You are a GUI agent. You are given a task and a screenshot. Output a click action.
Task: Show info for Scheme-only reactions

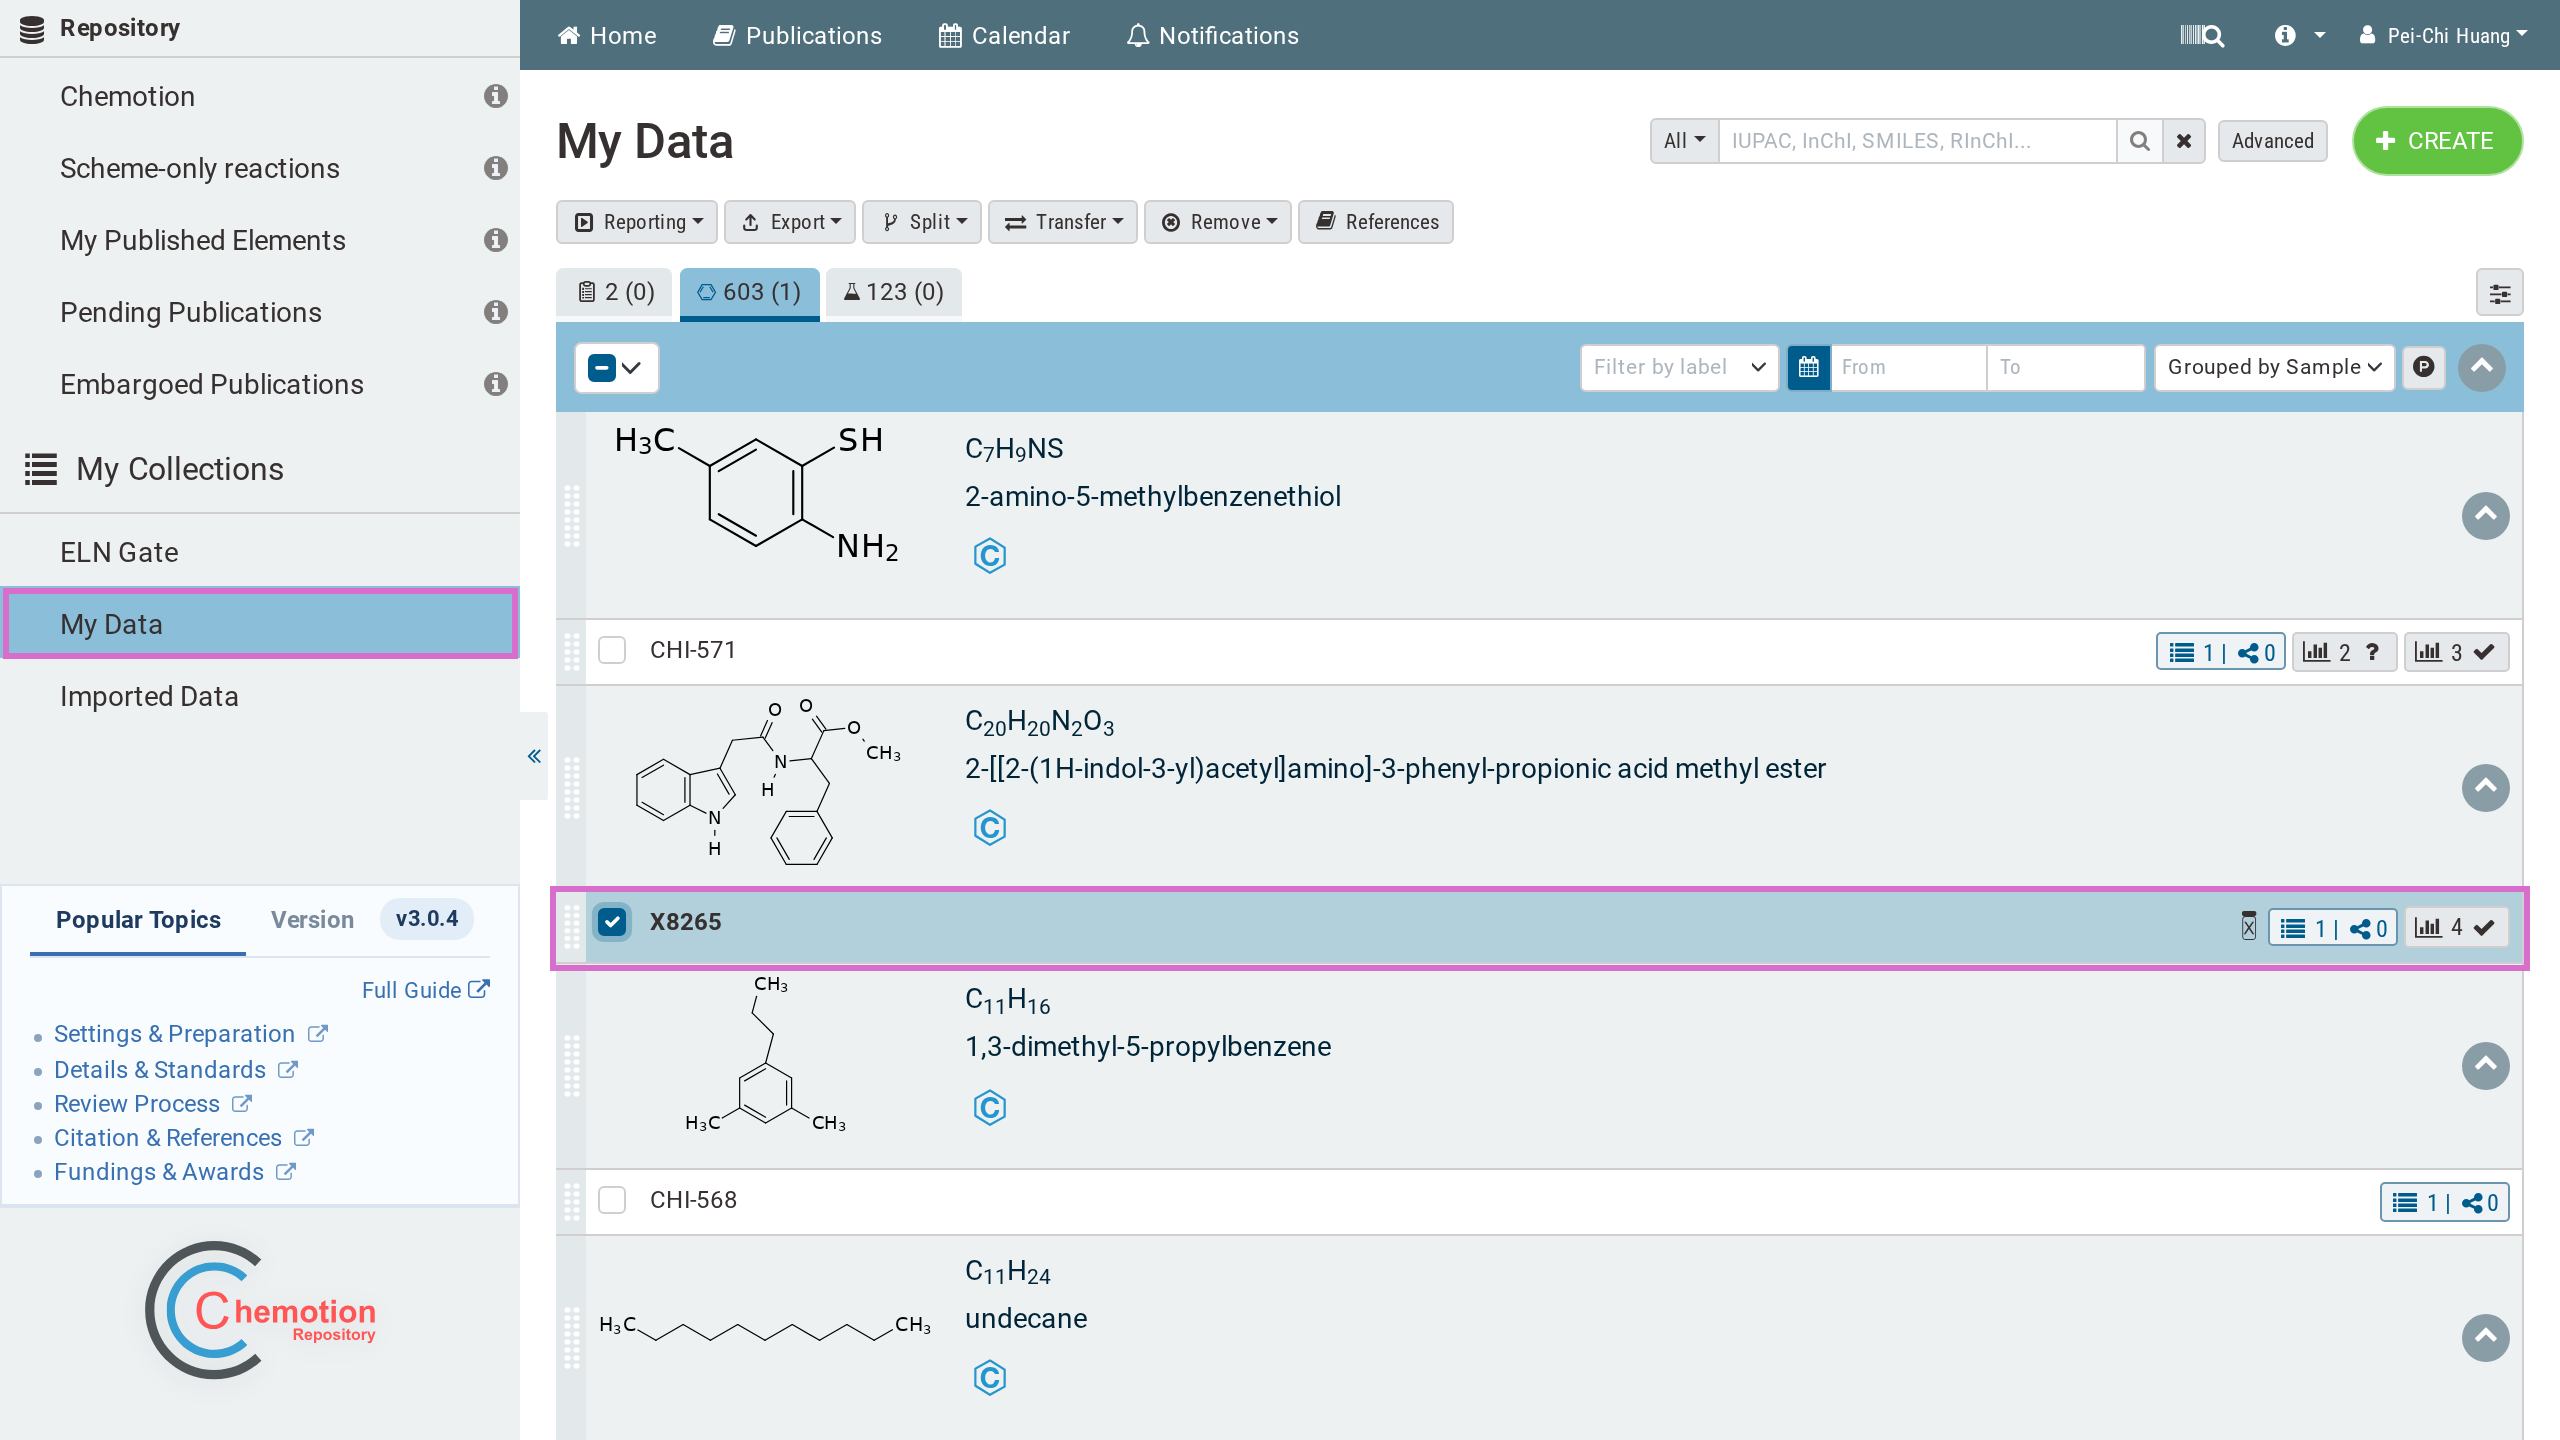coord(495,168)
